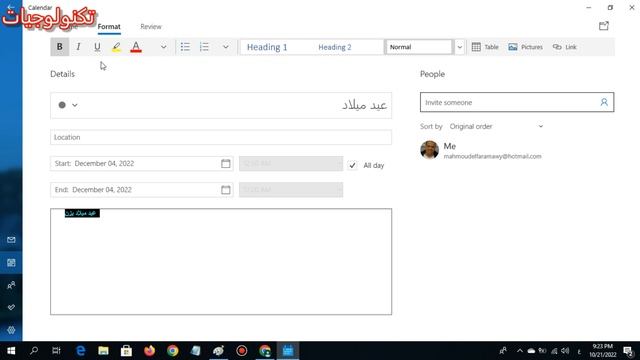Open contacts picker icon in invite box
640x360 pixels.
[x=604, y=102]
